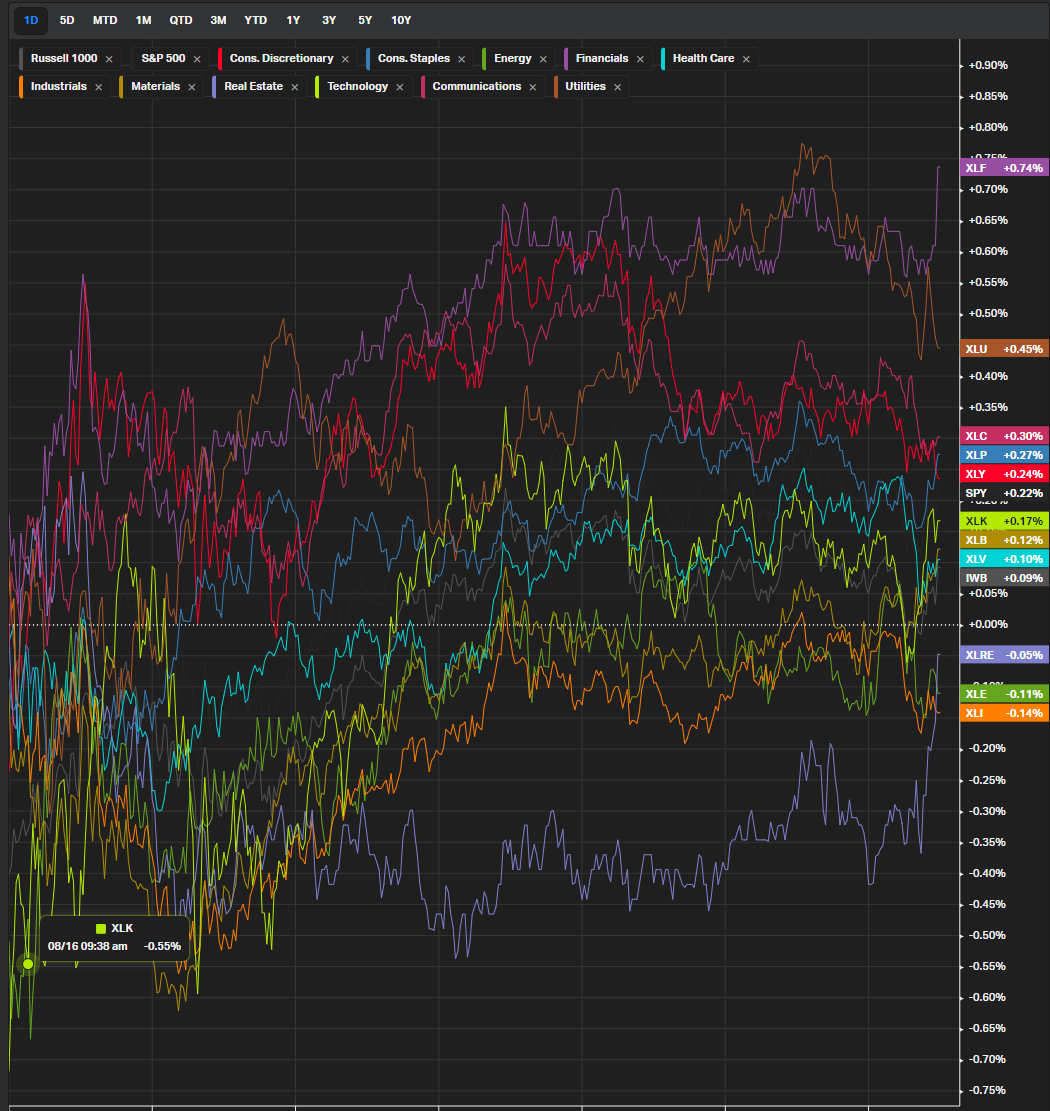Remove the Technology sector chip
Viewport: 1050px width, 1111px height.
pos(400,87)
